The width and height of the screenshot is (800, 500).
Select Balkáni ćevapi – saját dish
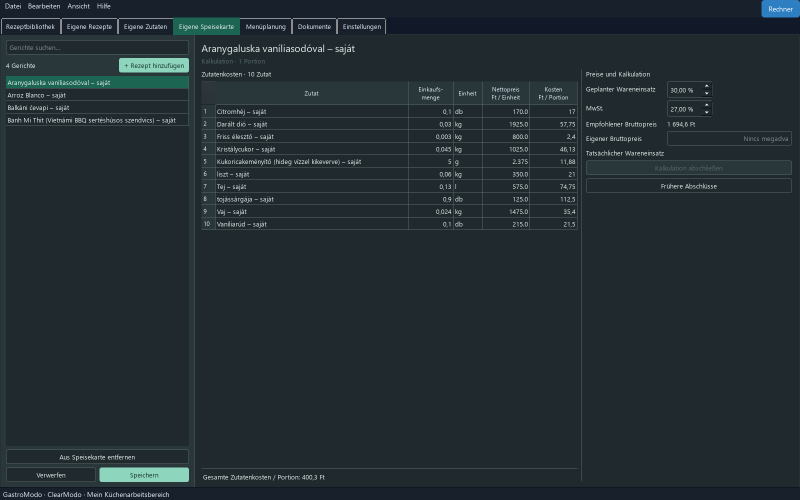point(97,108)
